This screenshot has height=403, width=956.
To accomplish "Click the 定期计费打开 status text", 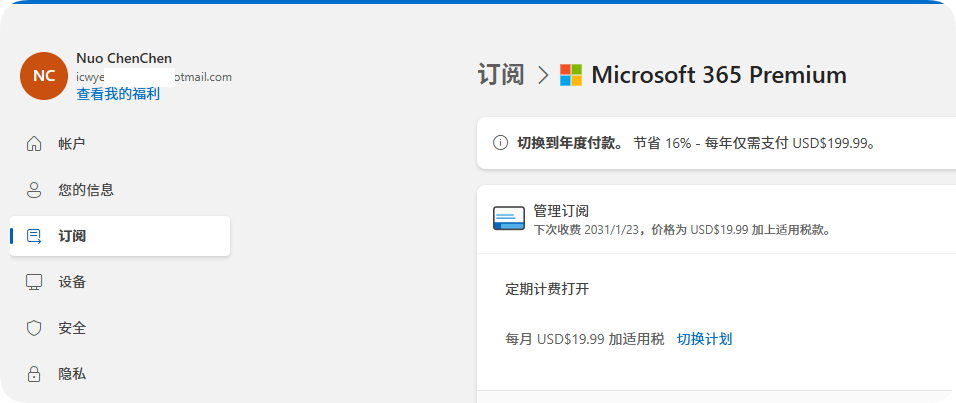I will [x=547, y=289].
